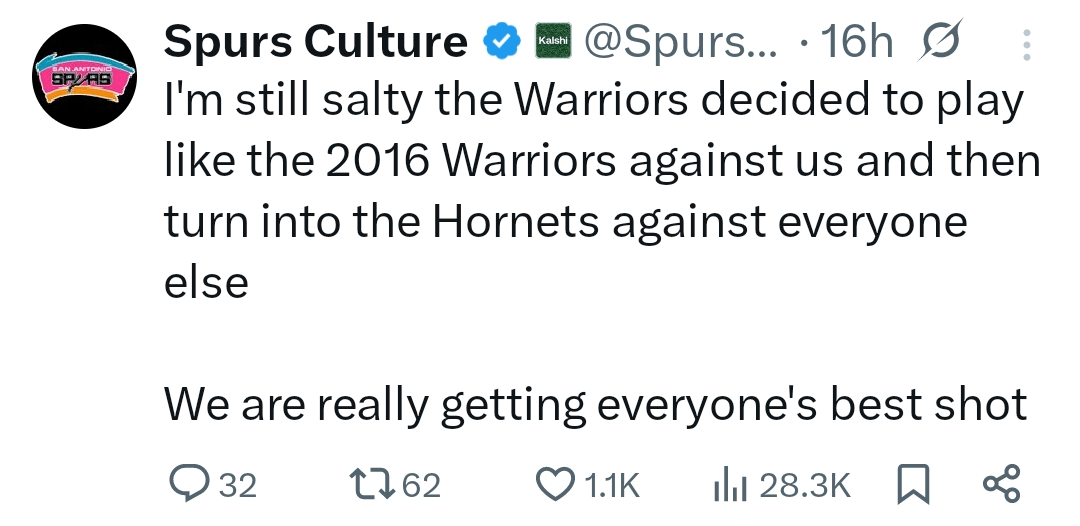Click the reply speech bubble icon
The width and height of the screenshot is (1080, 526).
click(x=187, y=485)
